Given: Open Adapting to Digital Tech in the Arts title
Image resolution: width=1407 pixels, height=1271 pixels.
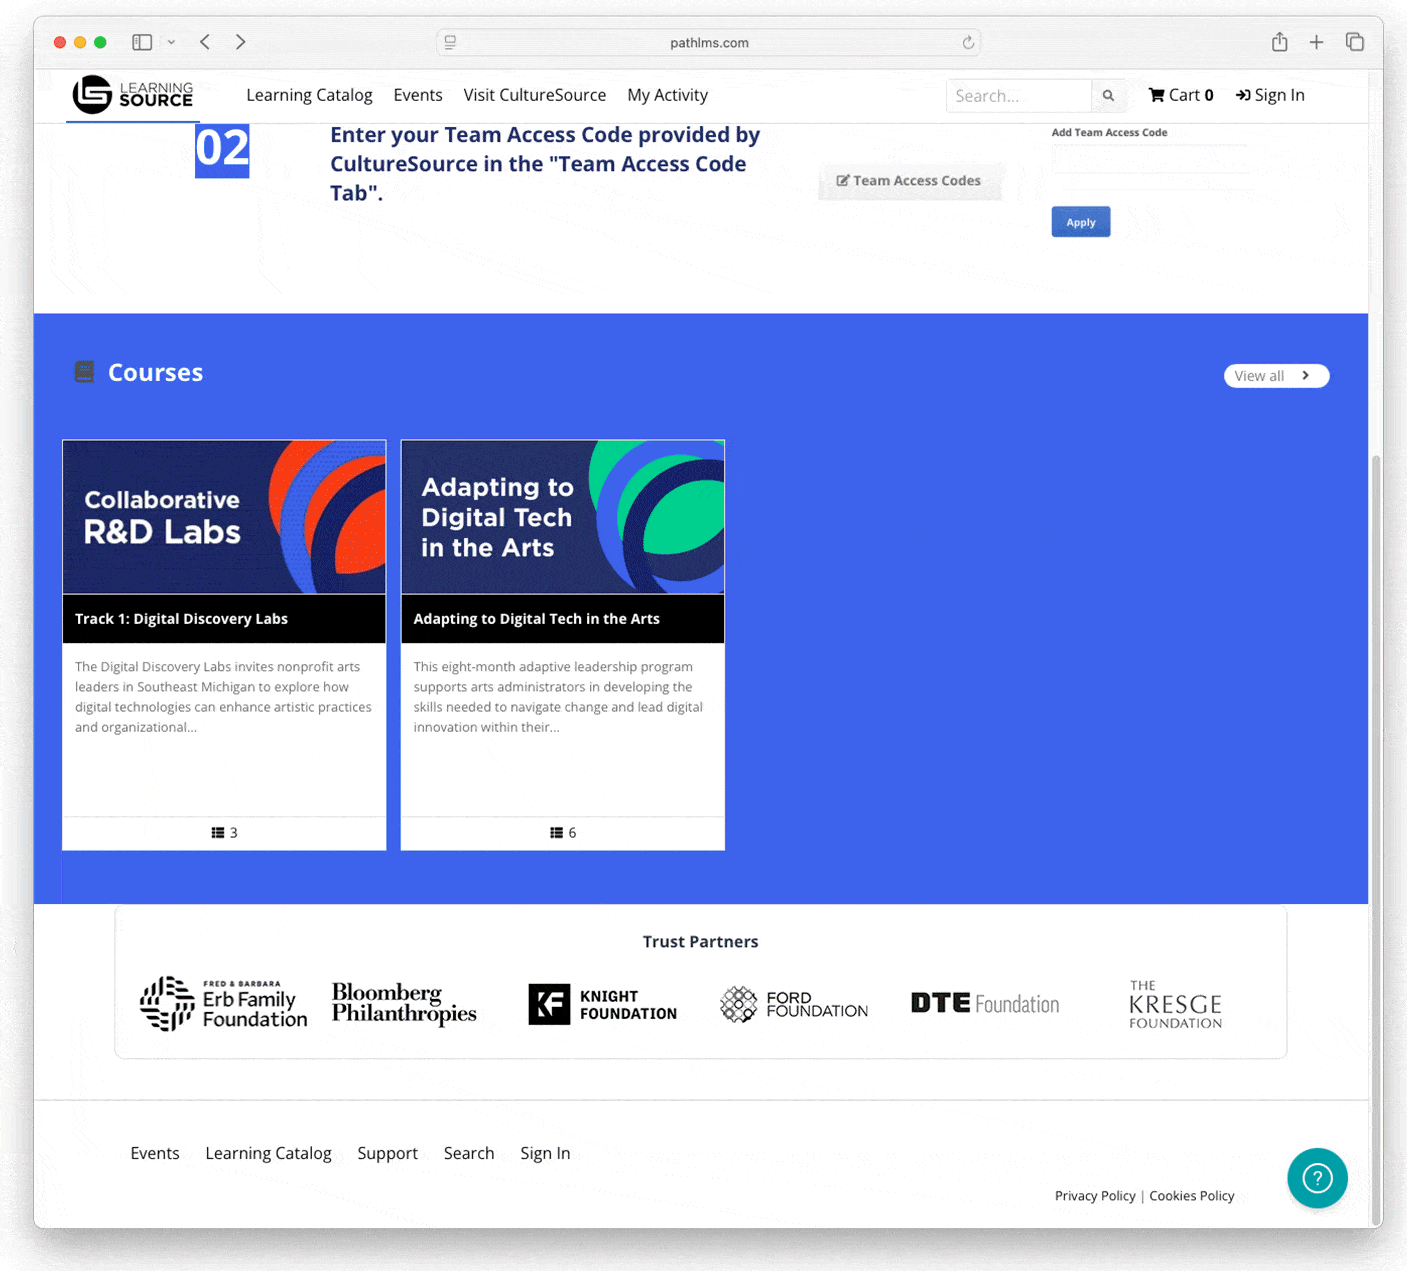Looking at the screenshot, I should pyautogui.click(x=537, y=619).
